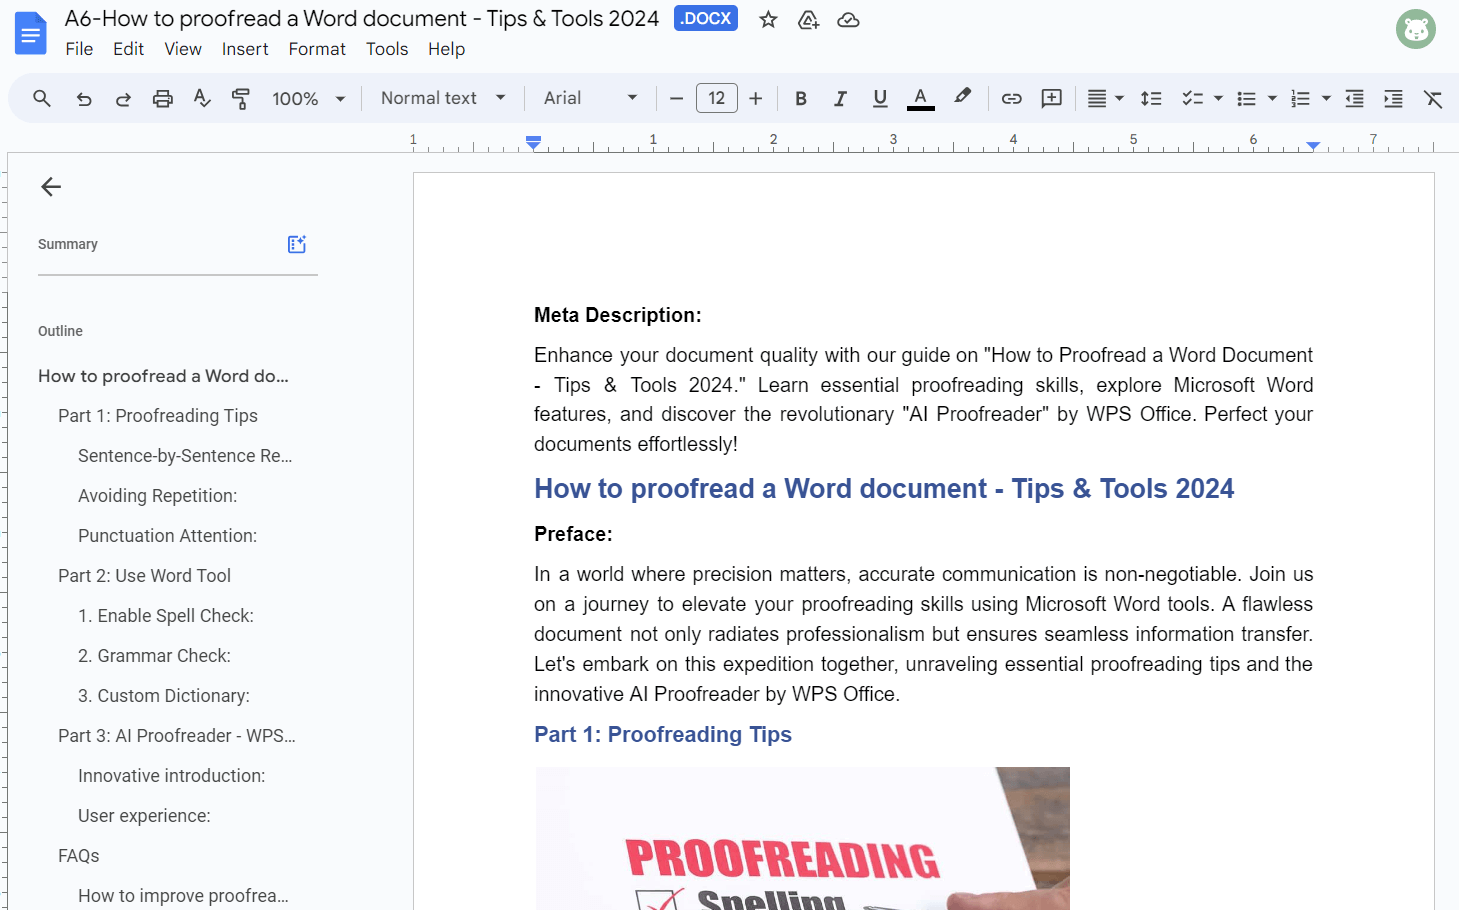Open the Edit menu
This screenshot has height=910, width=1459.
[x=128, y=49]
